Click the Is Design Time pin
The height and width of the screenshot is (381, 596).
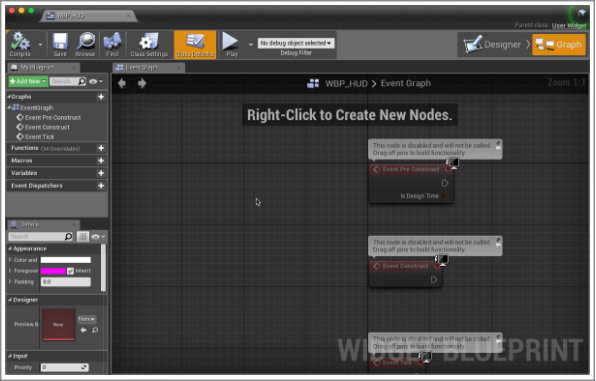click(444, 196)
